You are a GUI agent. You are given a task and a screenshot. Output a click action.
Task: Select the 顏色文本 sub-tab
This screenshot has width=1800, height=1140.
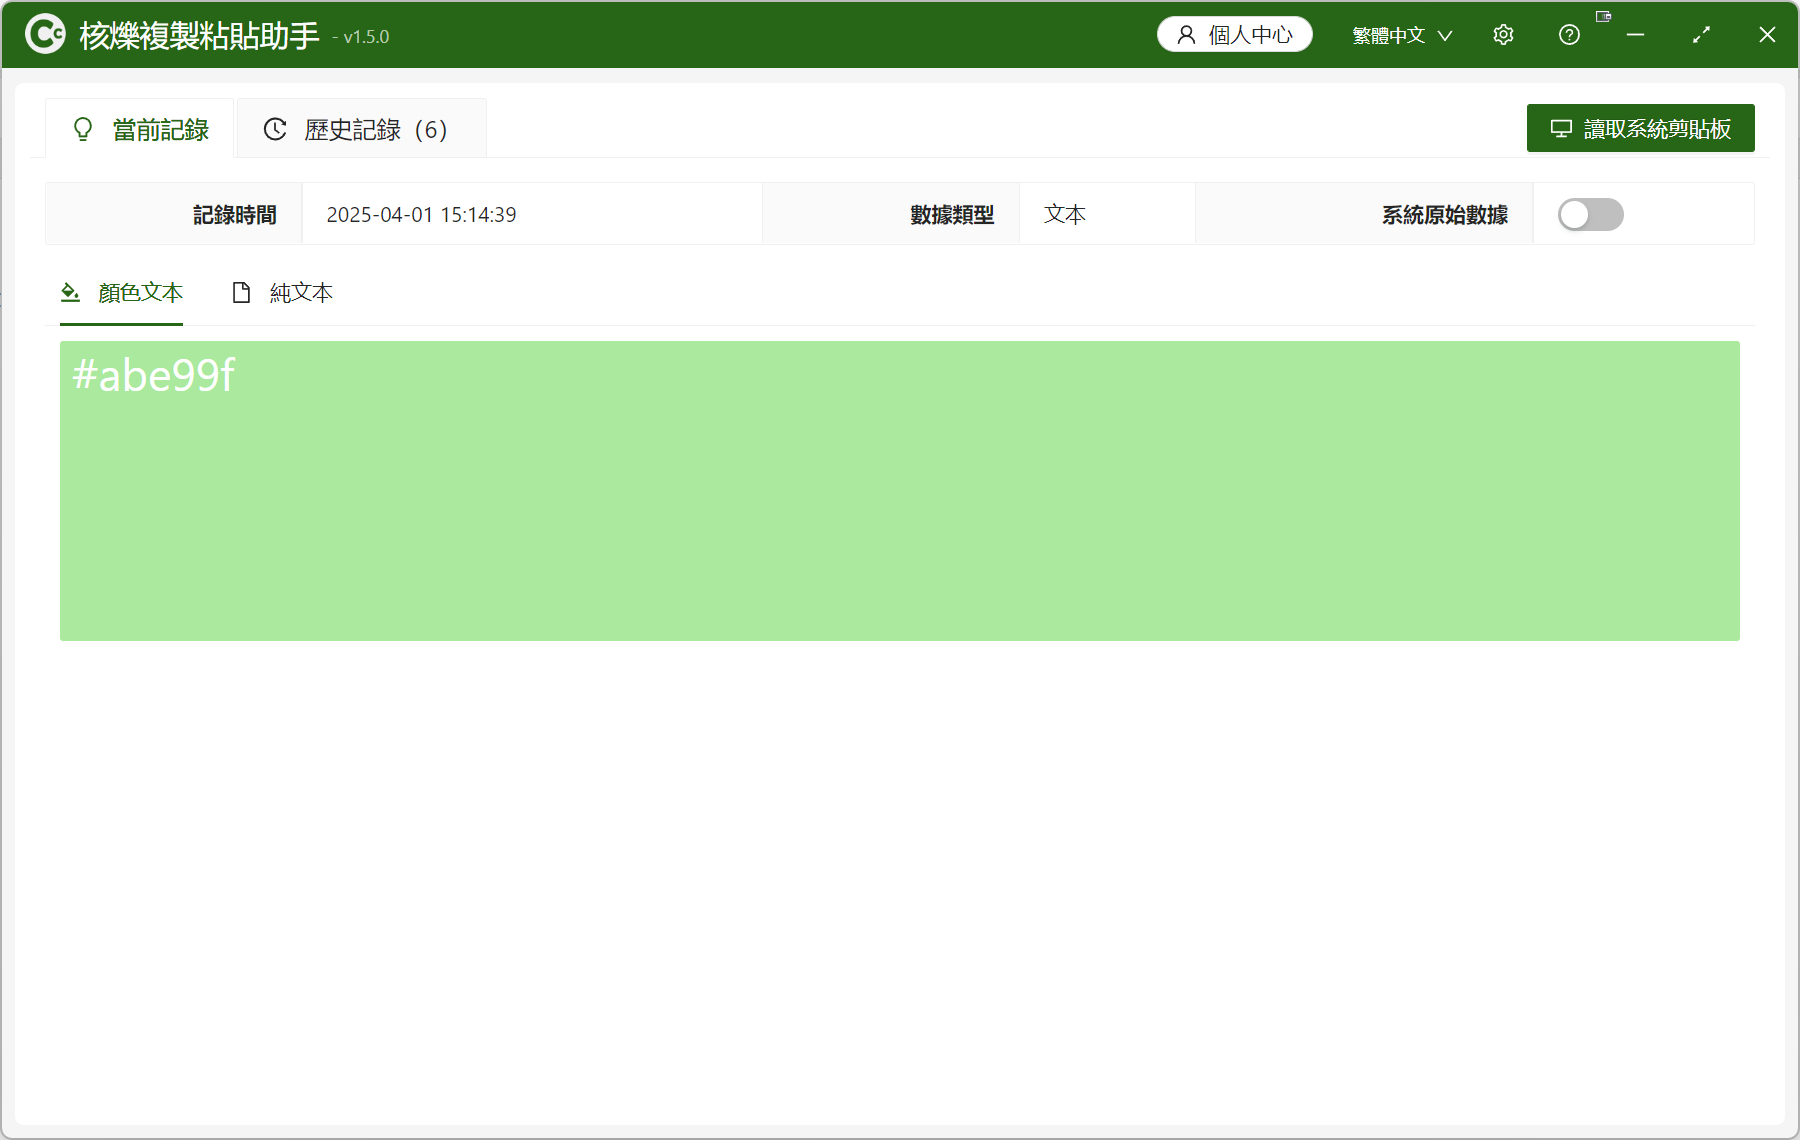point(122,293)
